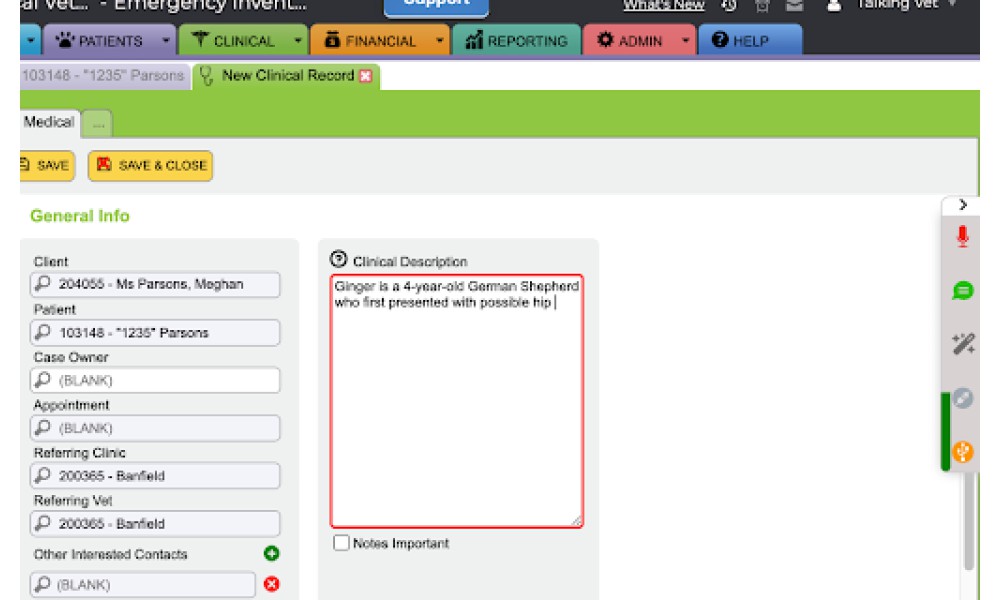Select the Medical sub-tab
1000x600 pixels.
[x=50, y=122]
